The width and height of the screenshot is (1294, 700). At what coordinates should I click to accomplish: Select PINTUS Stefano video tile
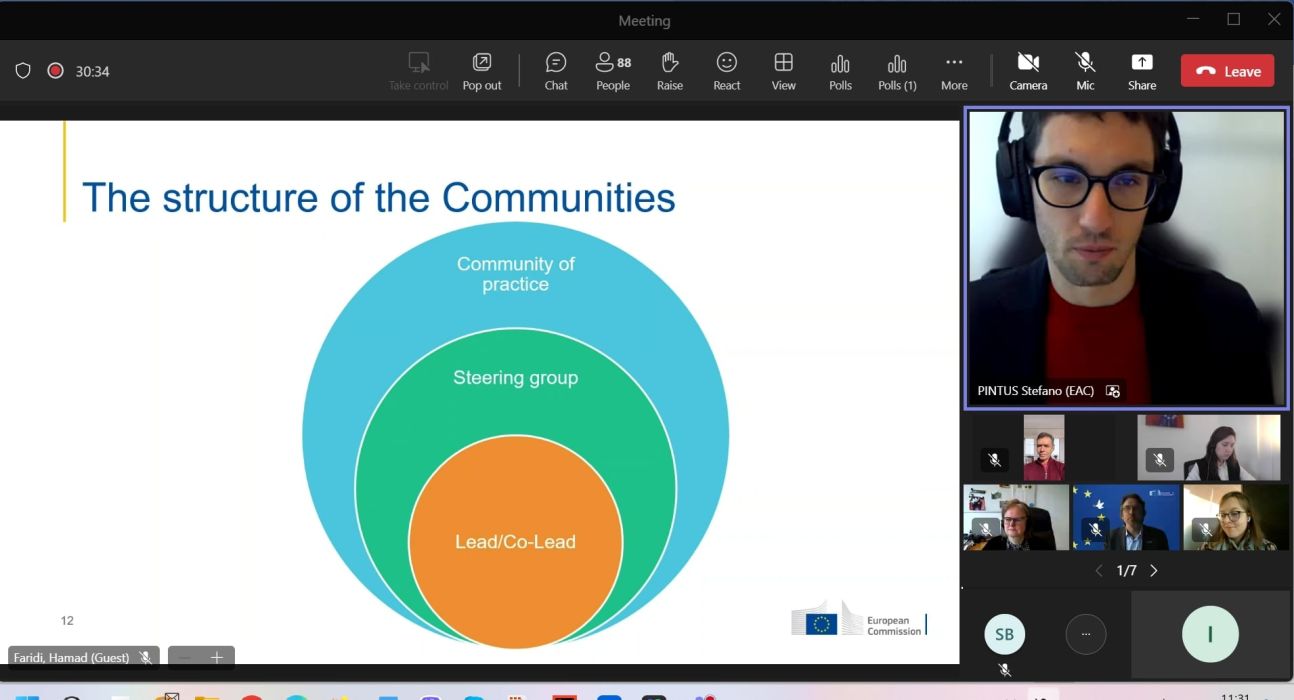click(1125, 258)
